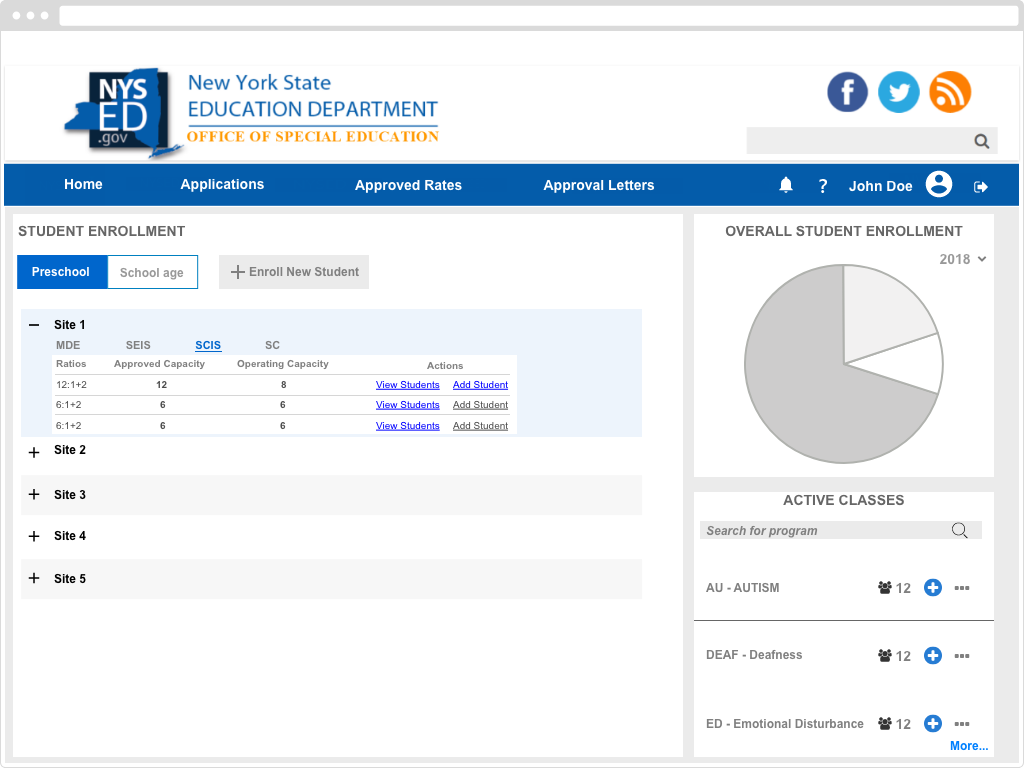This screenshot has height=768, width=1024.
Task: Click the logout icon
Action: 981,186
